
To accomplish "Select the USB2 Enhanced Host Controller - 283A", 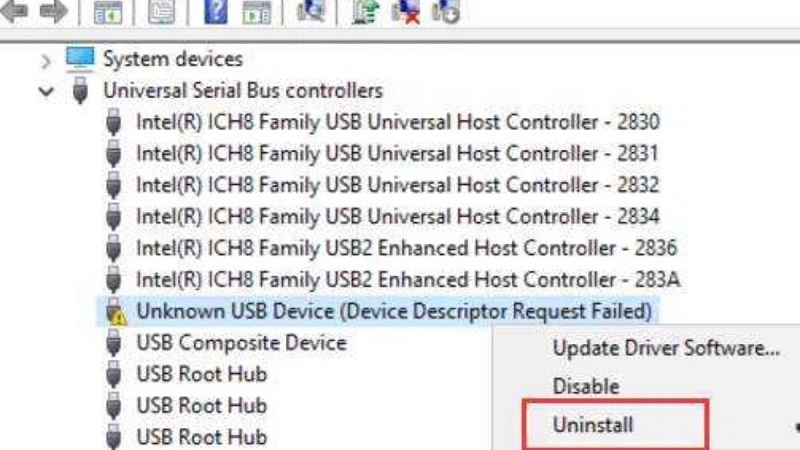I will (x=408, y=279).
